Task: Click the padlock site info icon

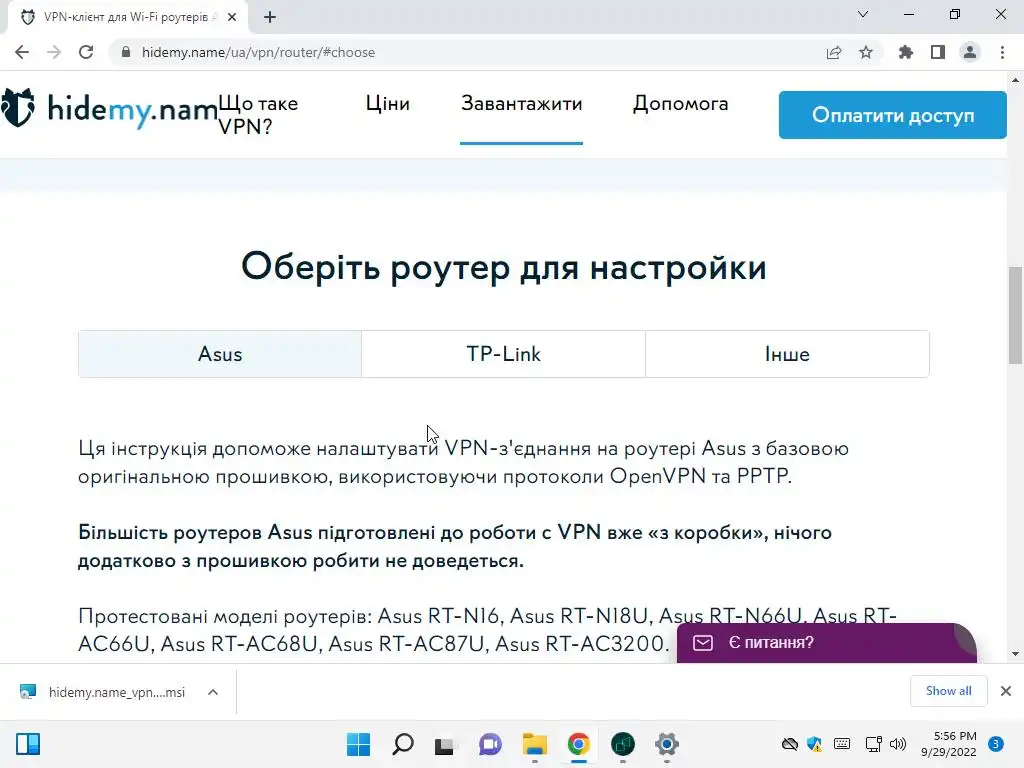Action: (x=126, y=52)
